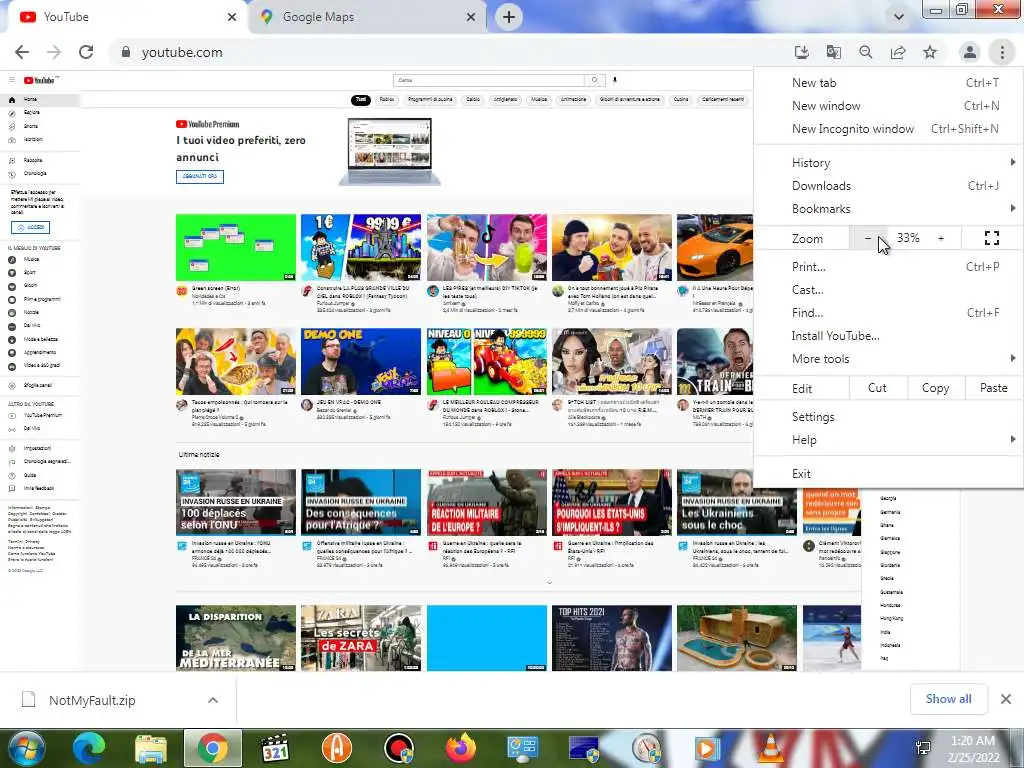The width and height of the screenshot is (1024, 768).
Task: Select Print... in the Chrome menu
Action: 888,266
